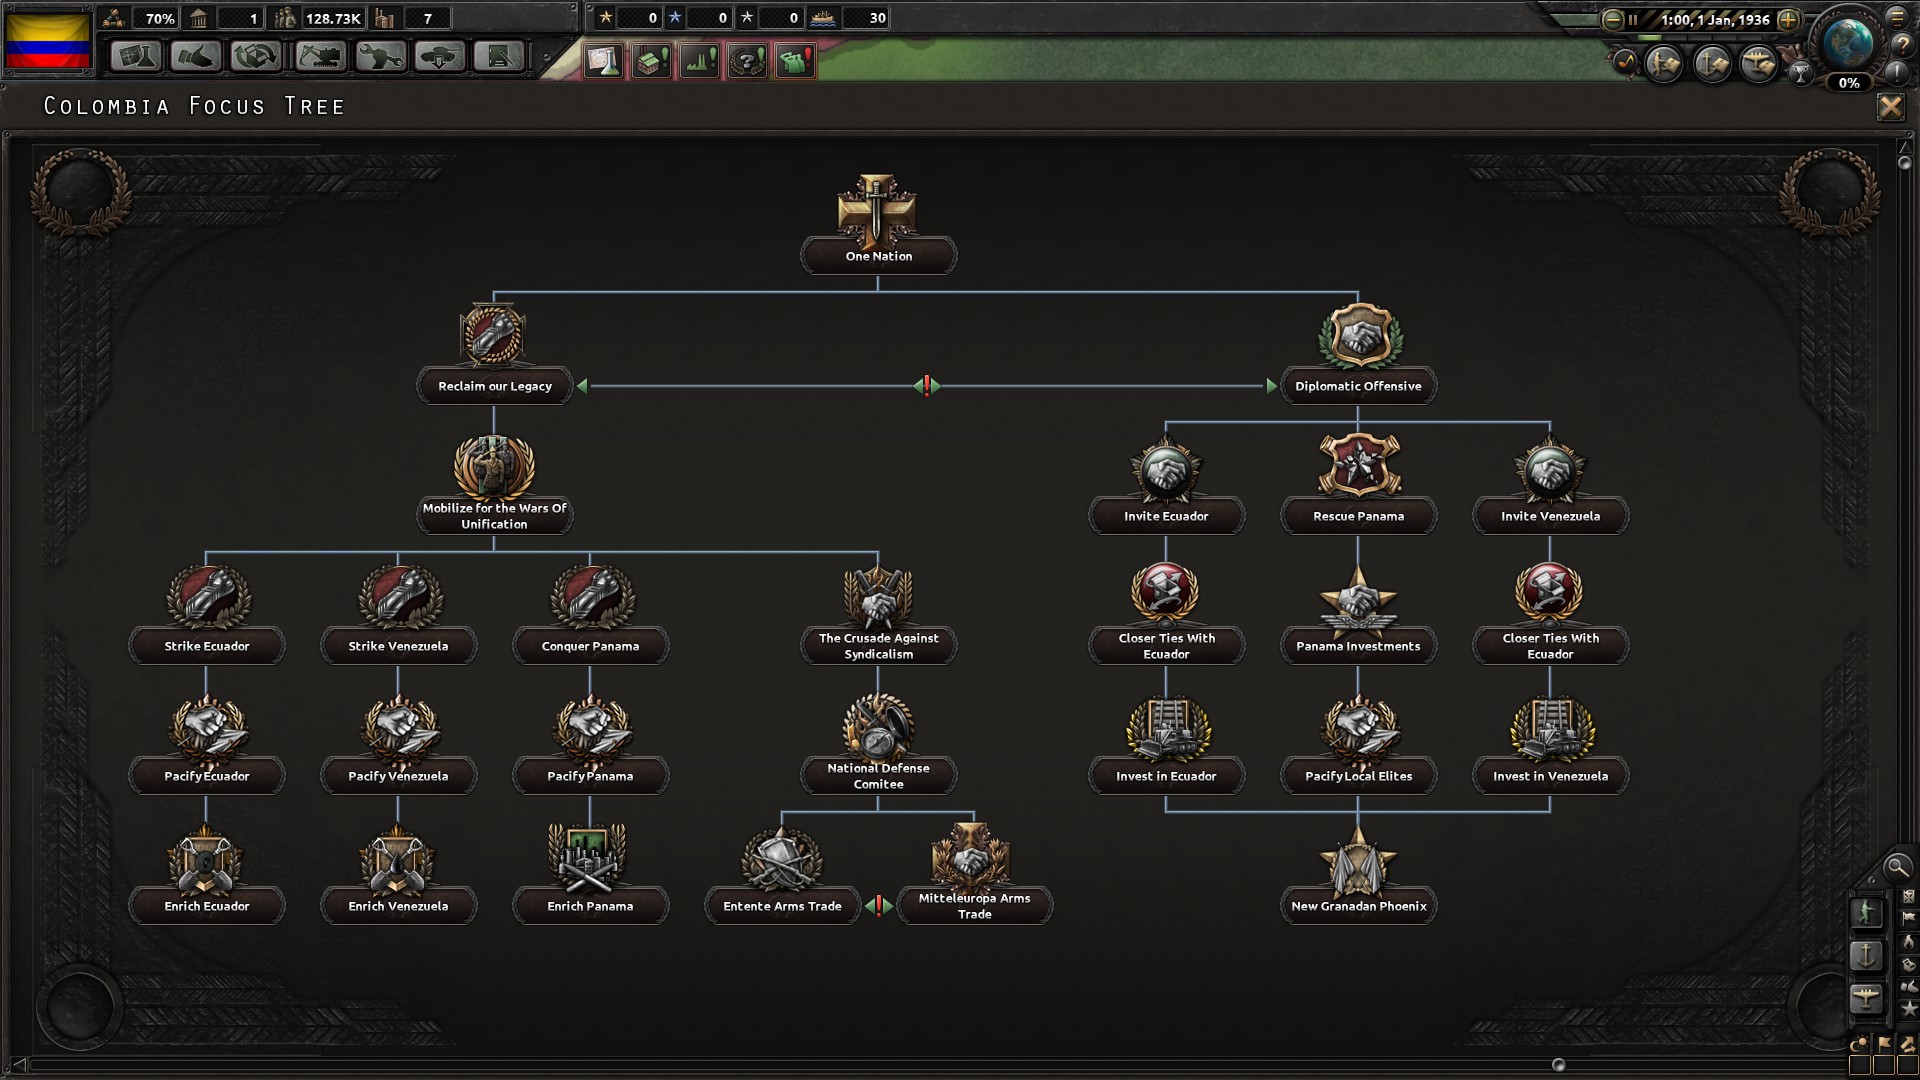Select the Enrich Ecuador focus
This screenshot has width=1920, height=1080.
207,876
